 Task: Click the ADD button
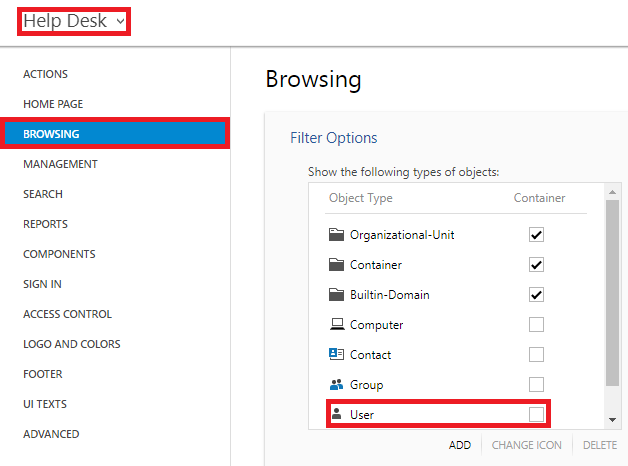point(460,445)
